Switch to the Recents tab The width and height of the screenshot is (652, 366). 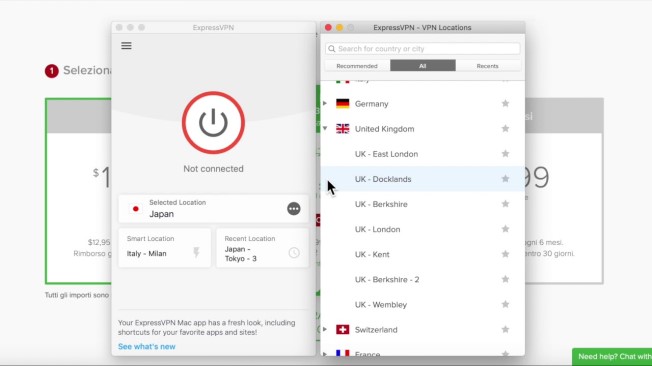(488, 66)
